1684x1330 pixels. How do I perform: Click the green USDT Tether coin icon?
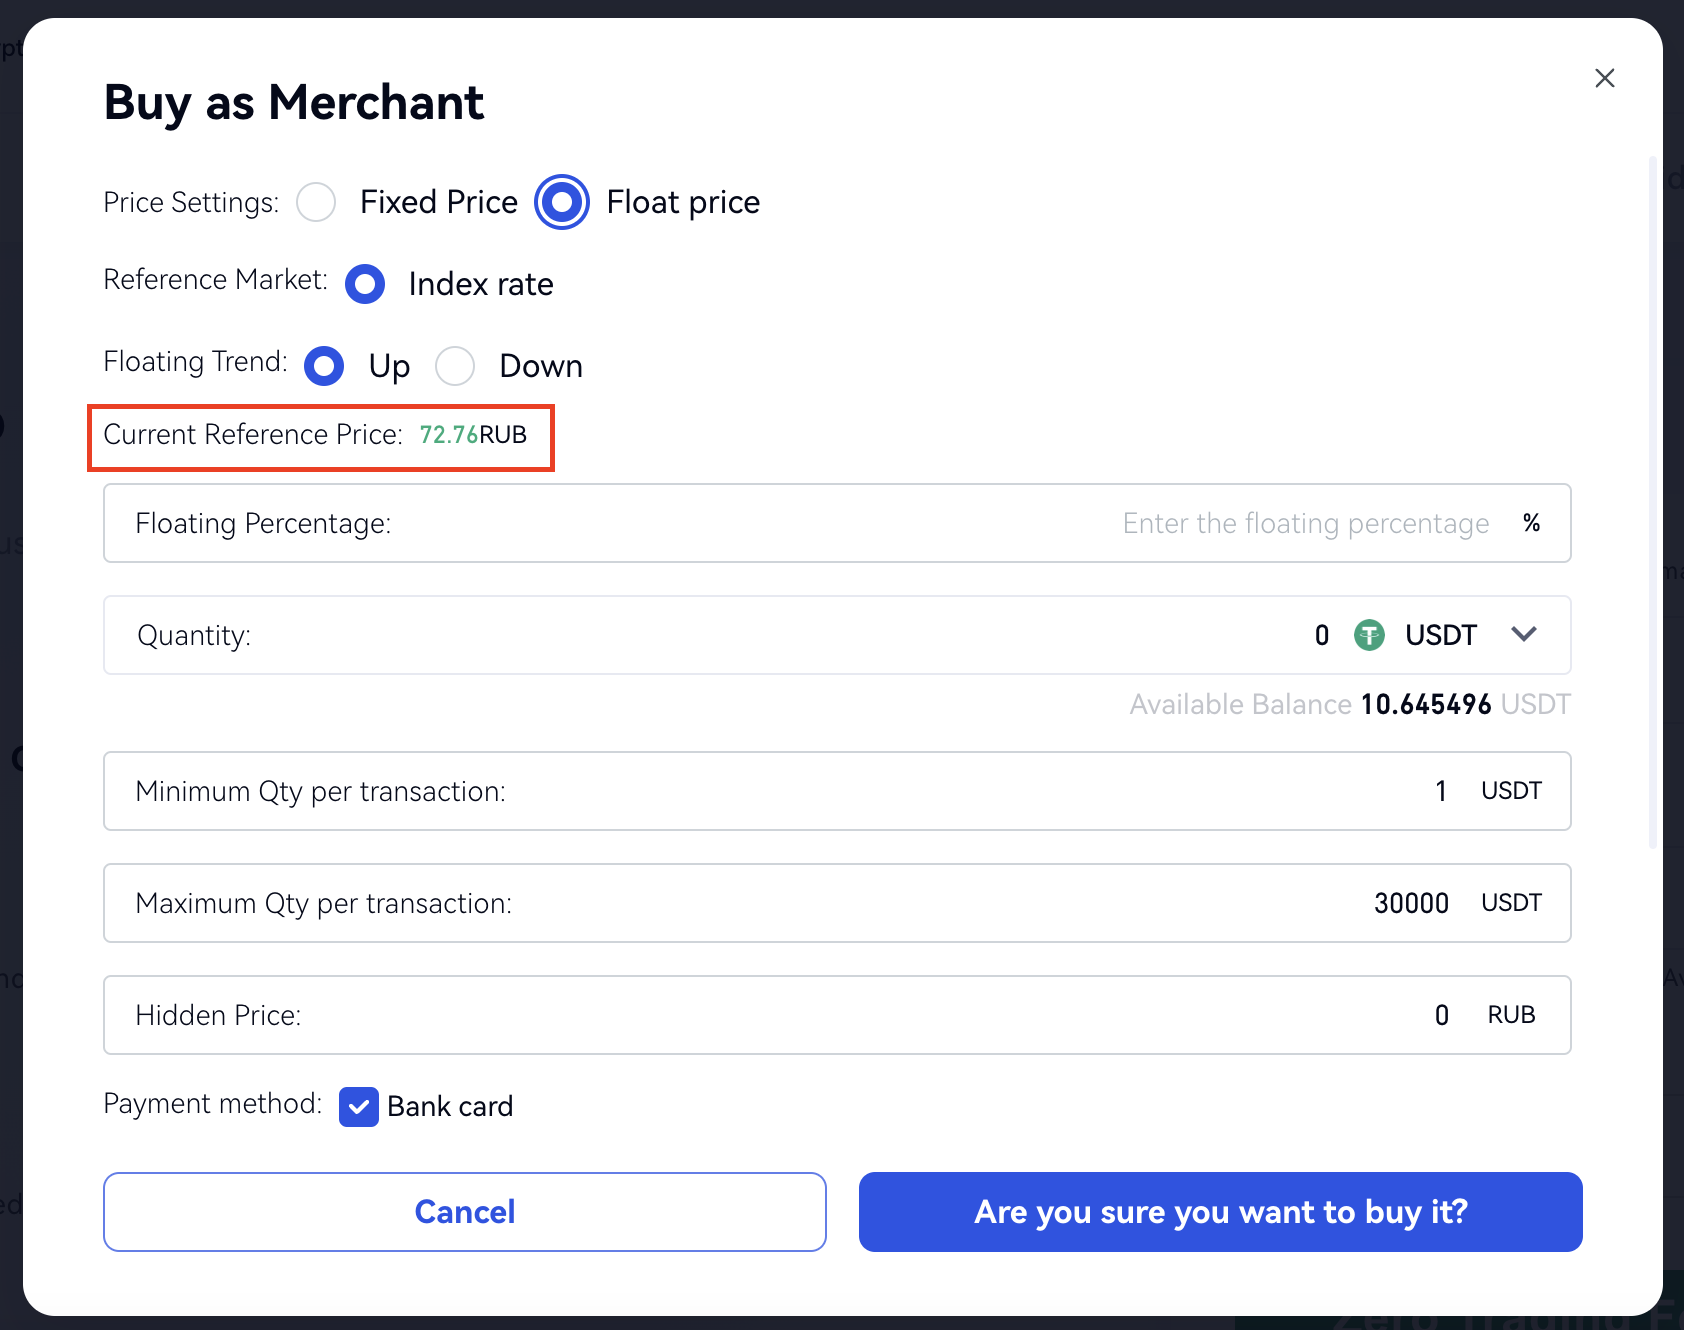pos(1369,635)
